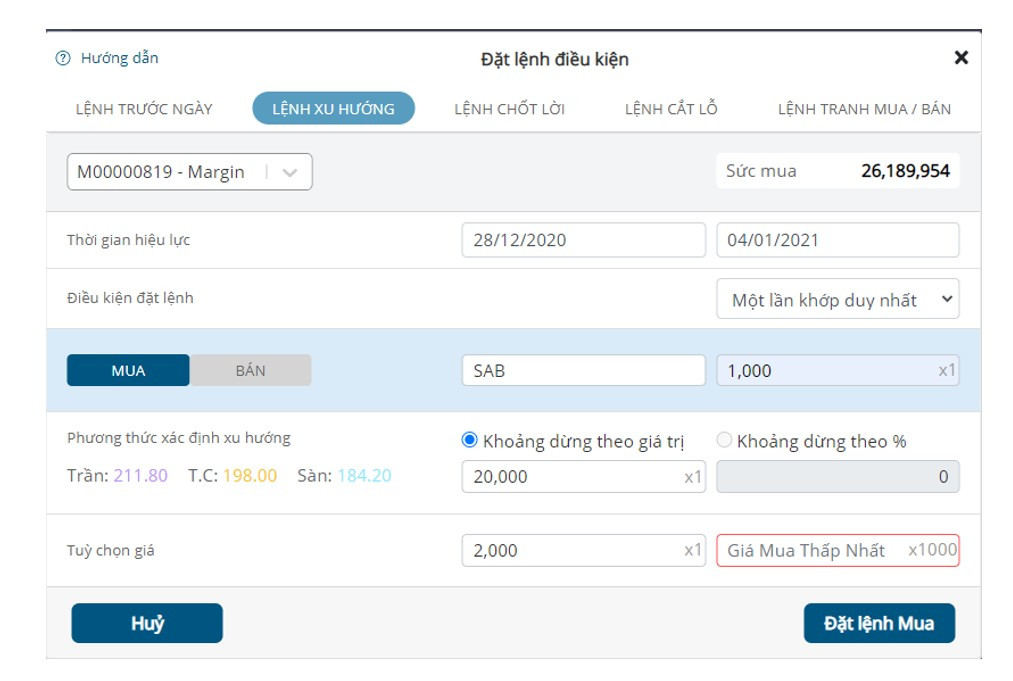Select Khoảng dừng theo giá trị radio

pos(470,440)
